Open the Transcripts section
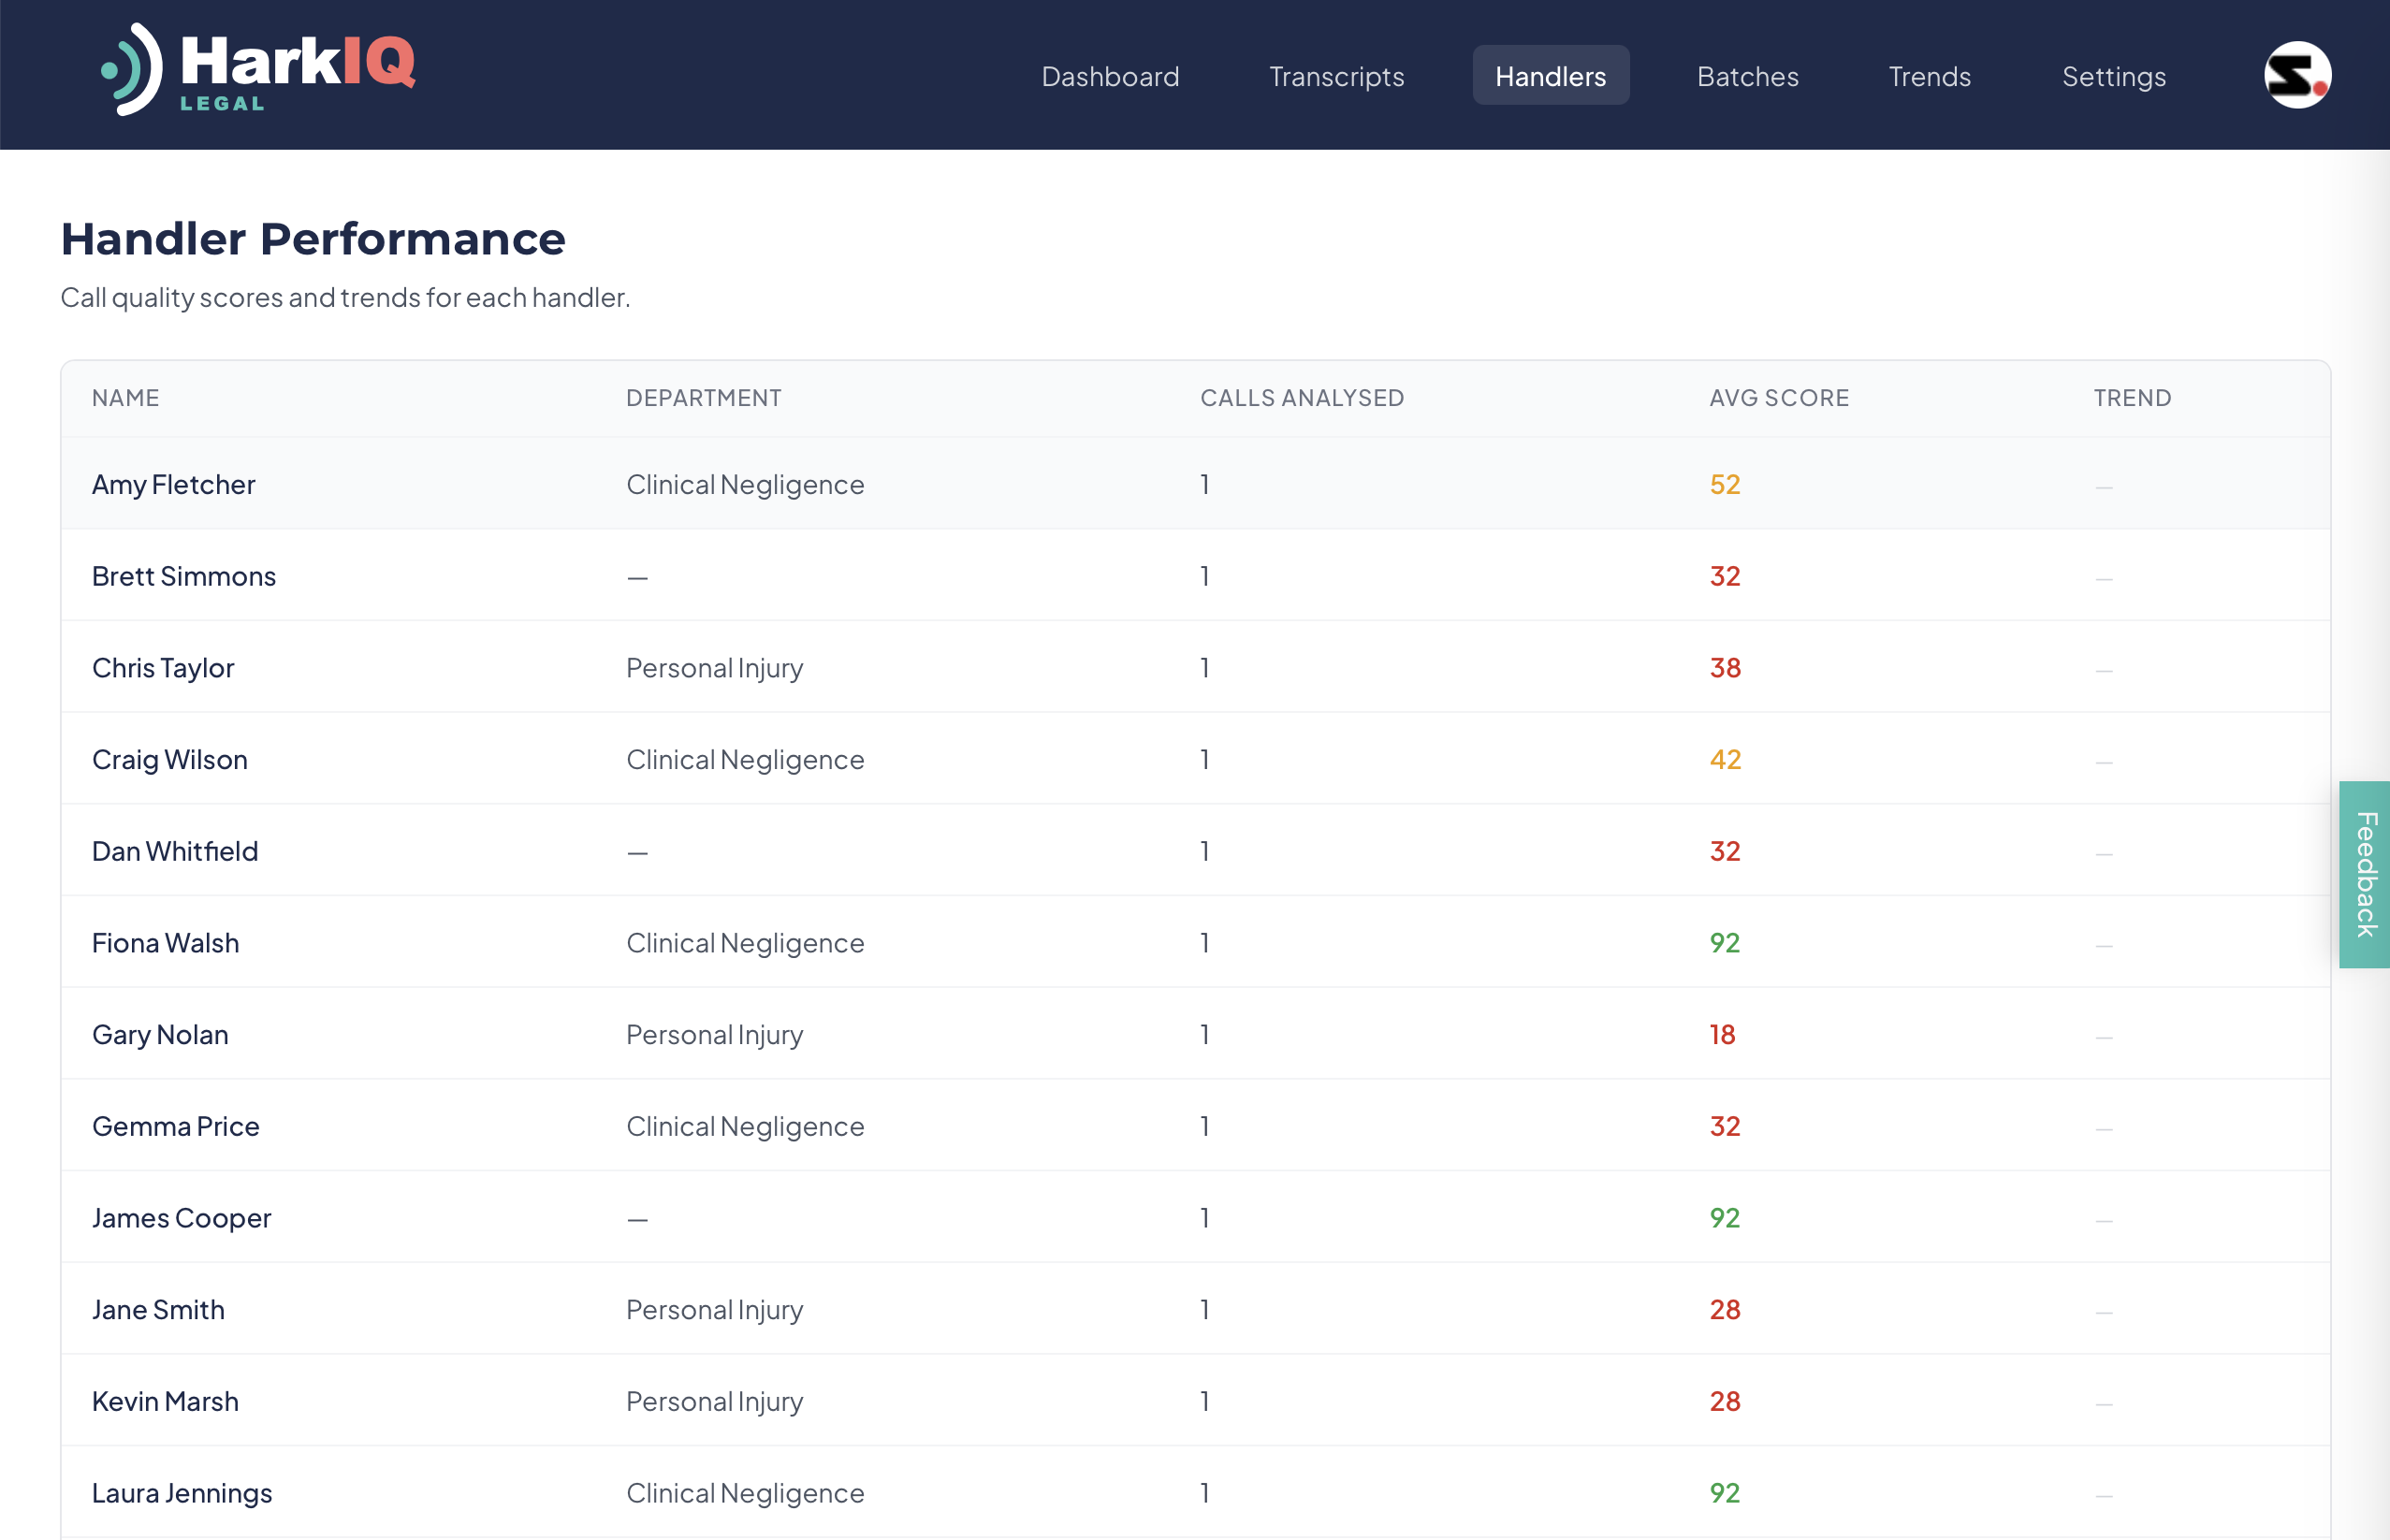2390x1540 pixels. (x=1336, y=76)
